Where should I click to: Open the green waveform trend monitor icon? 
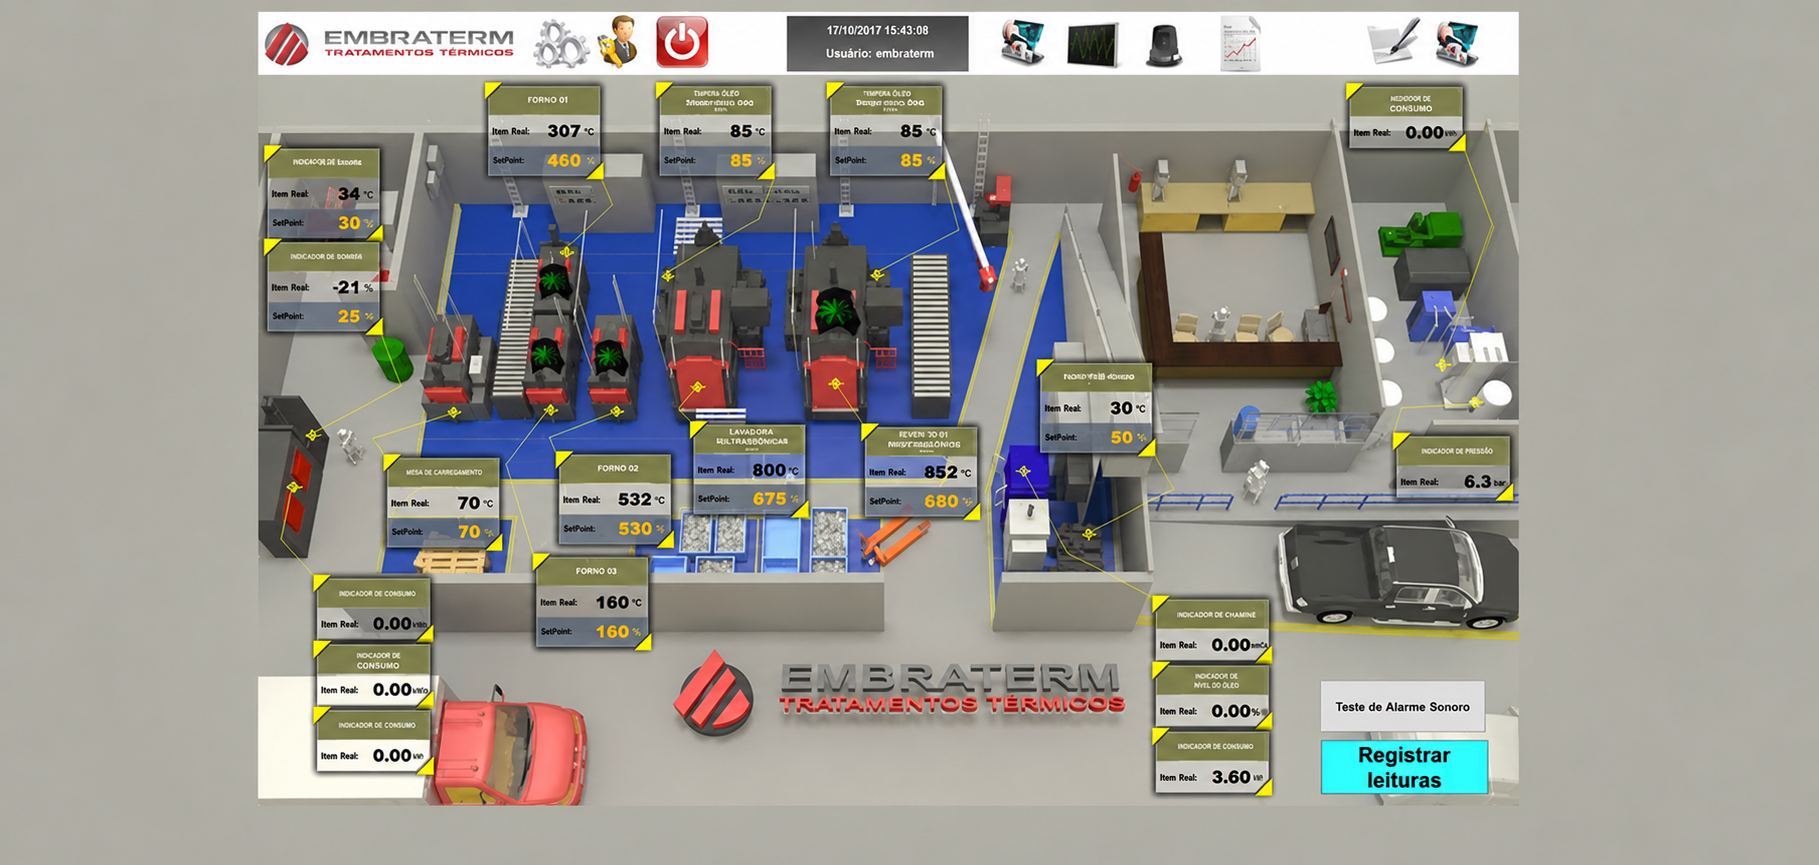(x=1092, y=45)
